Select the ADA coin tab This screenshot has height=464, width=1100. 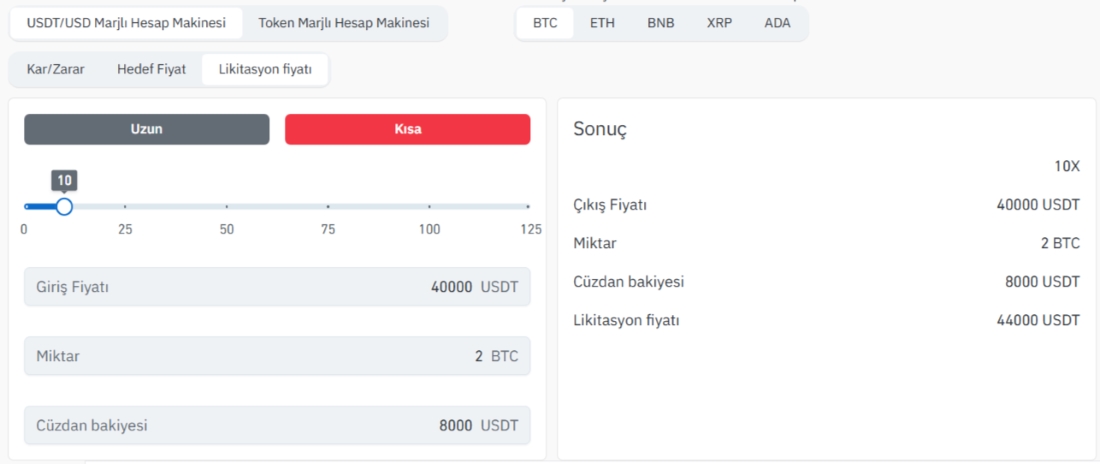pyautogui.click(x=777, y=23)
